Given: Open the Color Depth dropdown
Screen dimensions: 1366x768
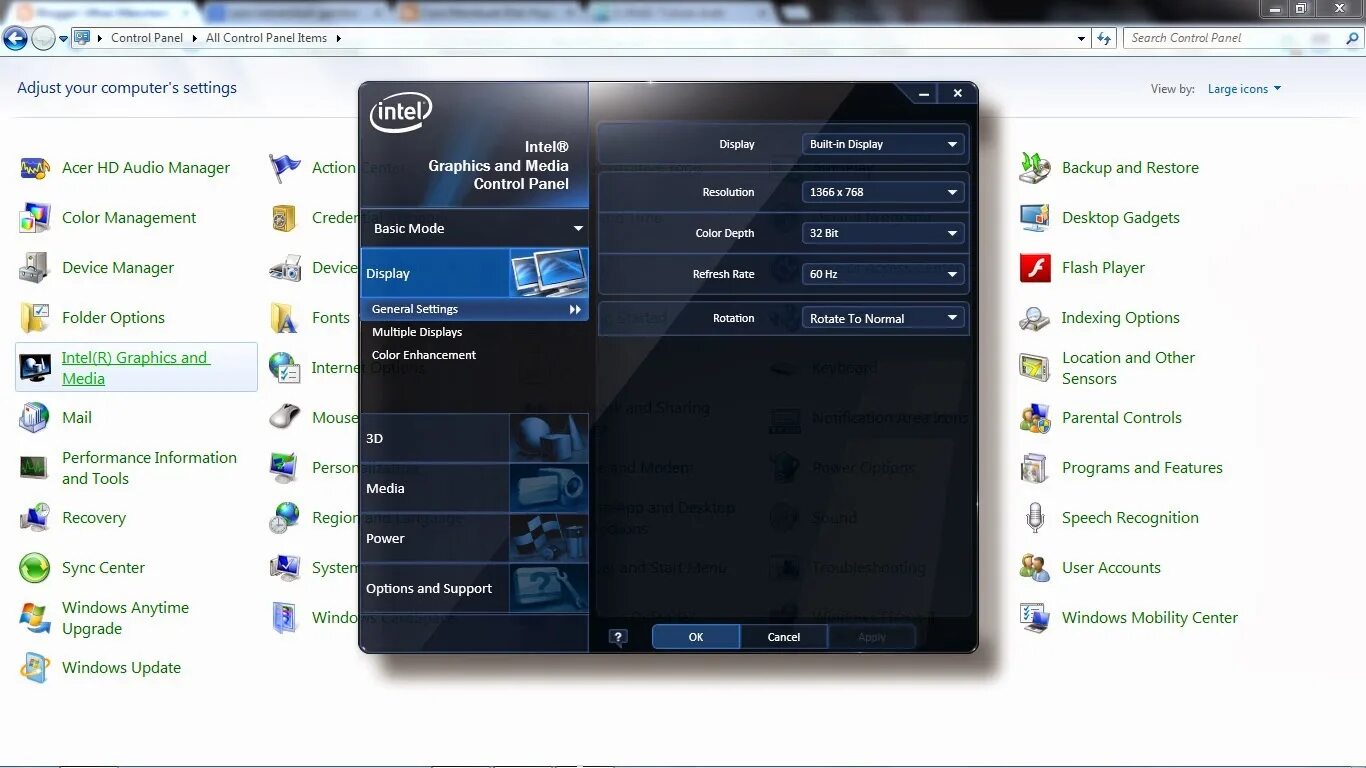Looking at the screenshot, I should pos(883,233).
